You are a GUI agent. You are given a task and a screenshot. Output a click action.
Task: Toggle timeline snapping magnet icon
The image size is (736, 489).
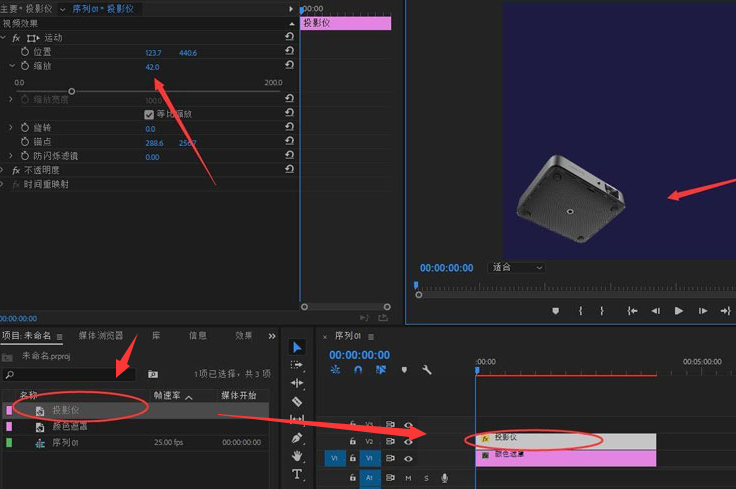(x=357, y=369)
